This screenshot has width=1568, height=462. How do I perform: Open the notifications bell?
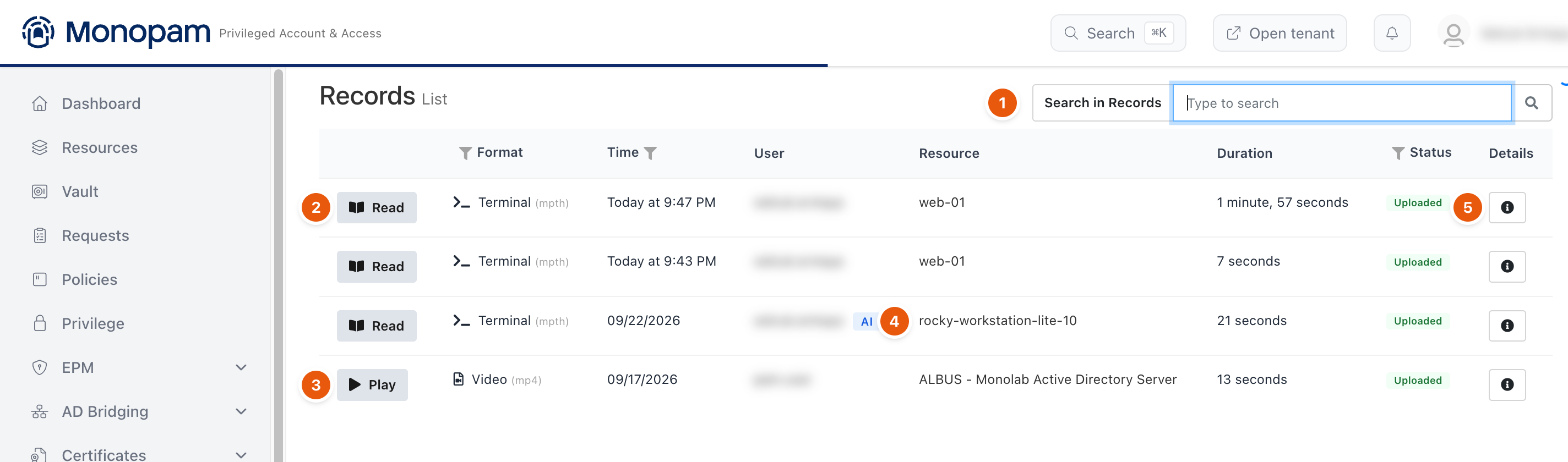pyautogui.click(x=1392, y=33)
